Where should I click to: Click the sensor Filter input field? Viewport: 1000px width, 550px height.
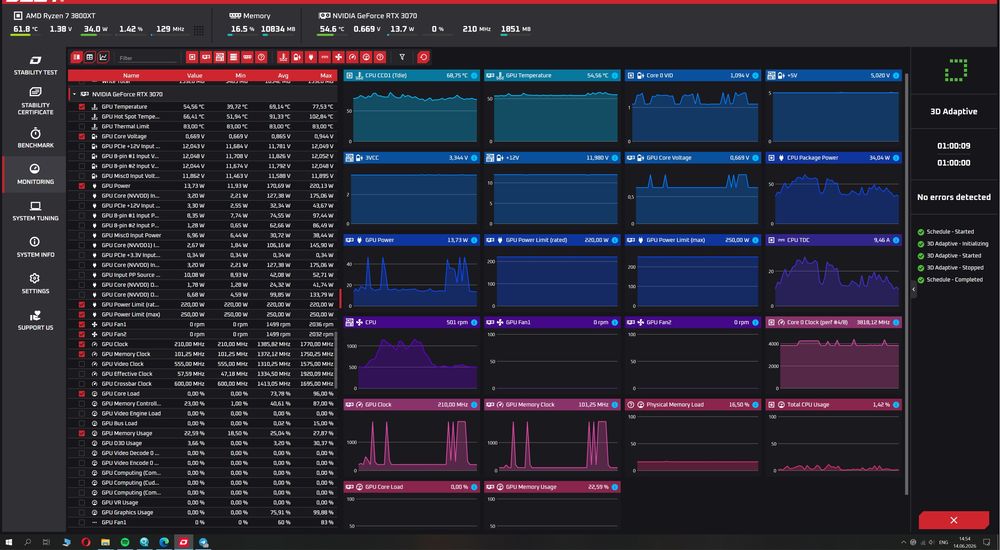click(x=147, y=58)
